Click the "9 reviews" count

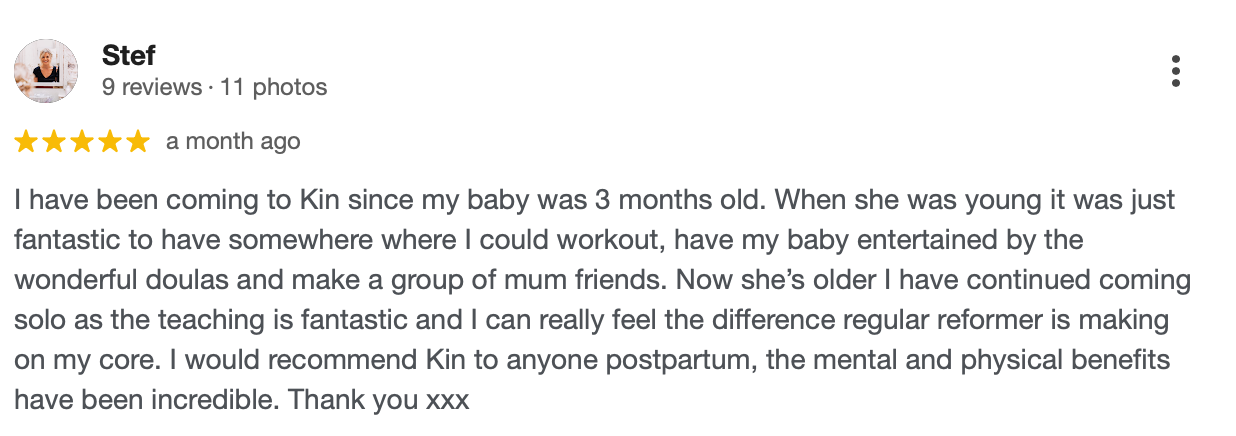(x=152, y=87)
